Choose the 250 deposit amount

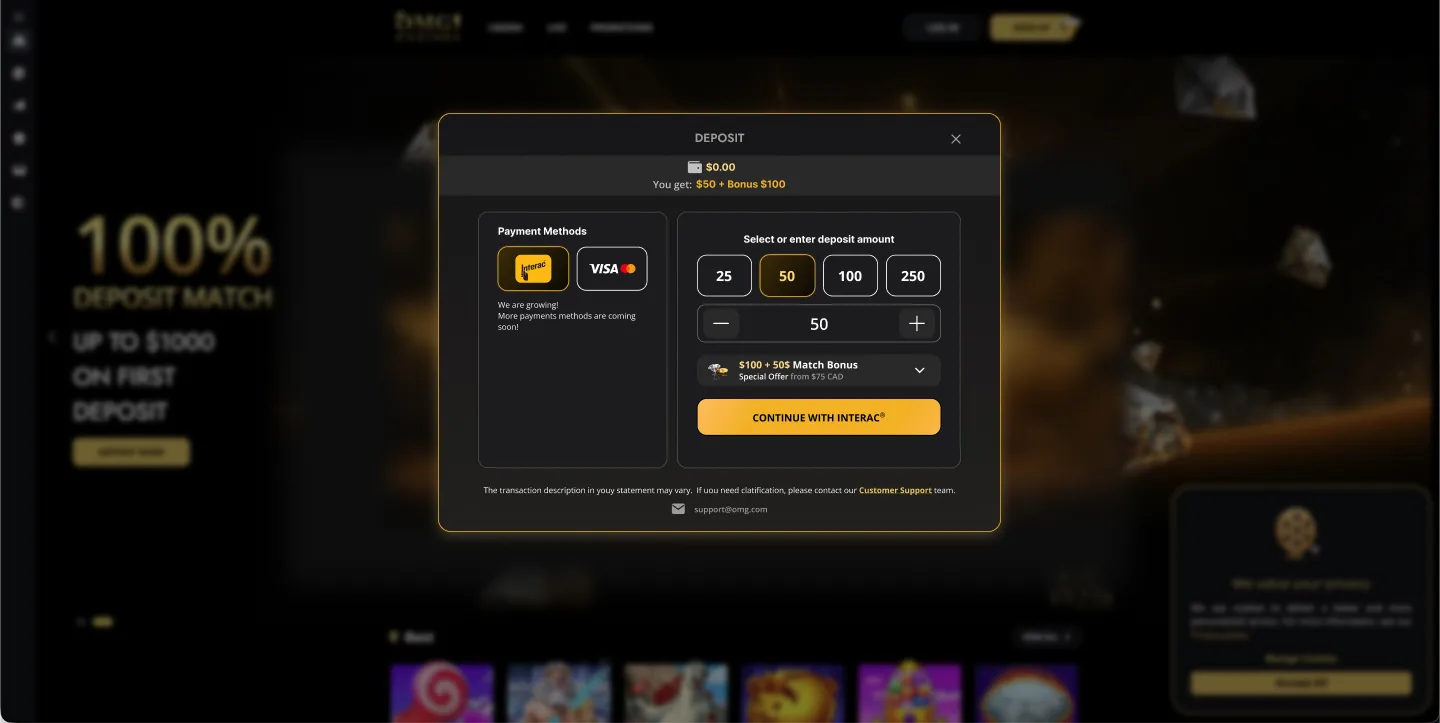[913, 276]
